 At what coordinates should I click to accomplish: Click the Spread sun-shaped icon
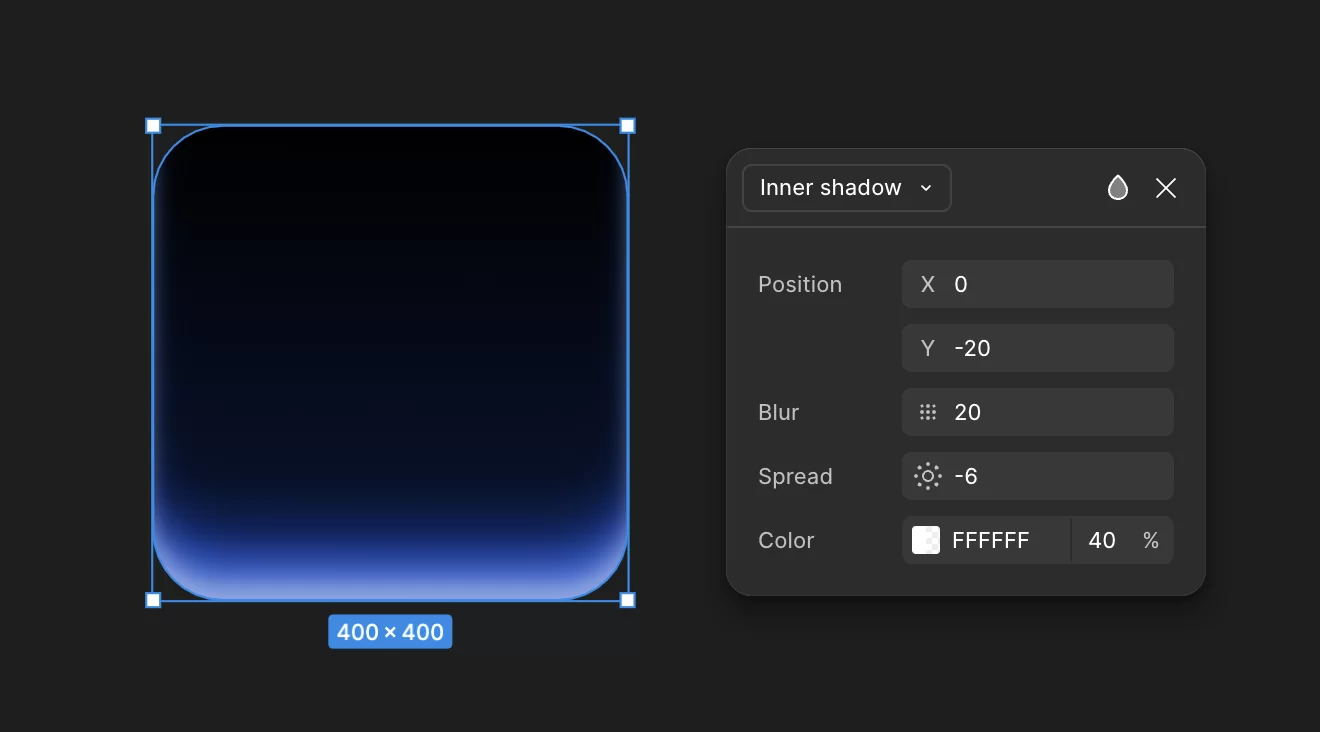[x=928, y=476]
